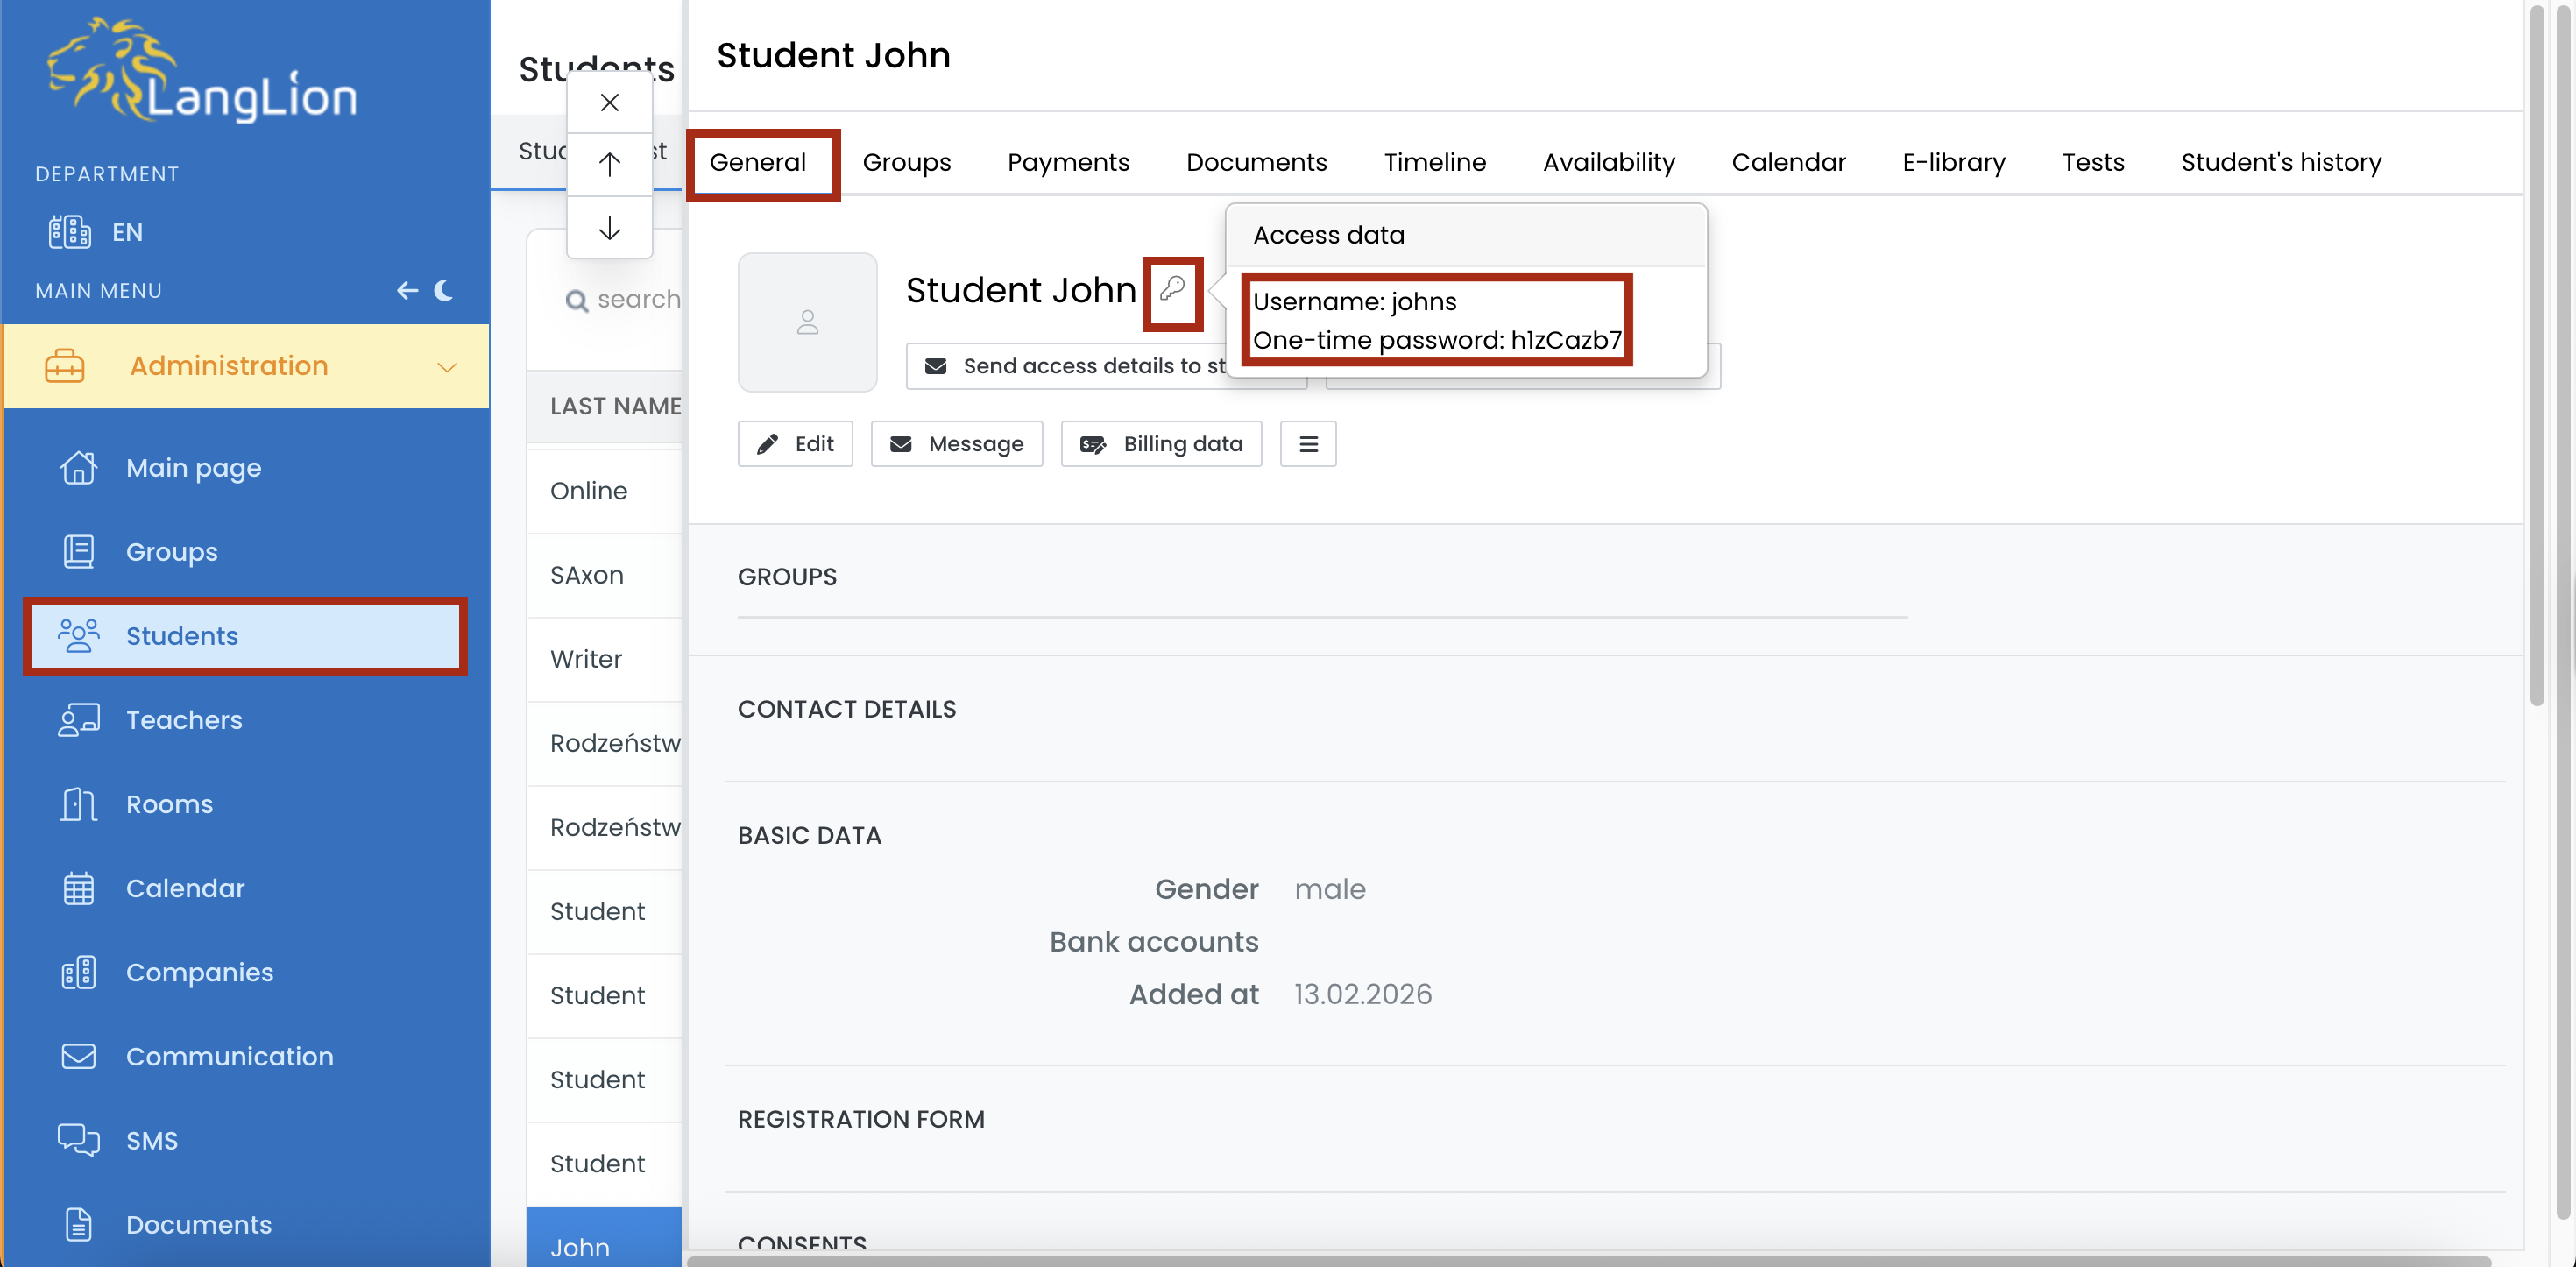Image resolution: width=2576 pixels, height=1267 pixels.
Task: Open Companies in sidebar
Action: click(199, 972)
